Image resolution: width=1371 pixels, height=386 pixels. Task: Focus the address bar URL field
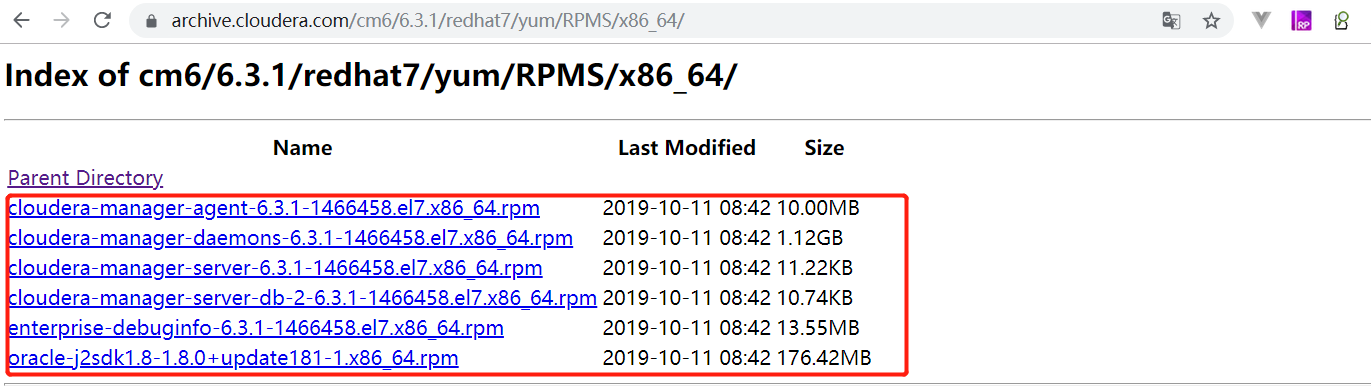640,21
